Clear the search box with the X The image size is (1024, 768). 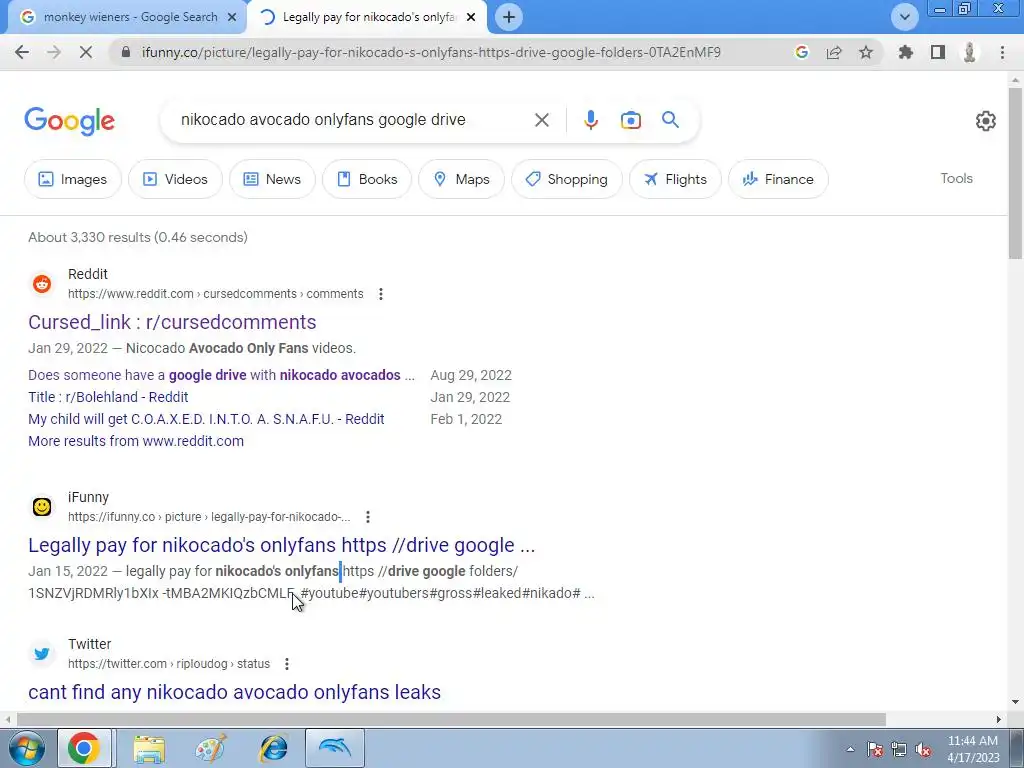pyautogui.click(x=541, y=120)
